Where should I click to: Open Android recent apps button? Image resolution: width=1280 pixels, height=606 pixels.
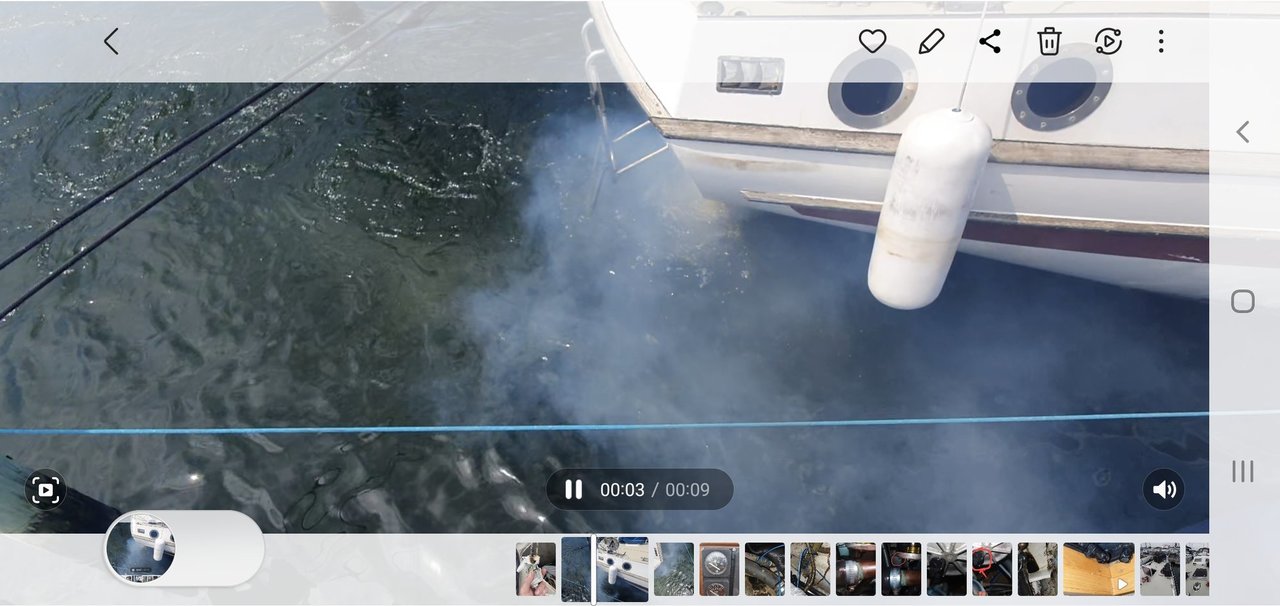[1242, 472]
